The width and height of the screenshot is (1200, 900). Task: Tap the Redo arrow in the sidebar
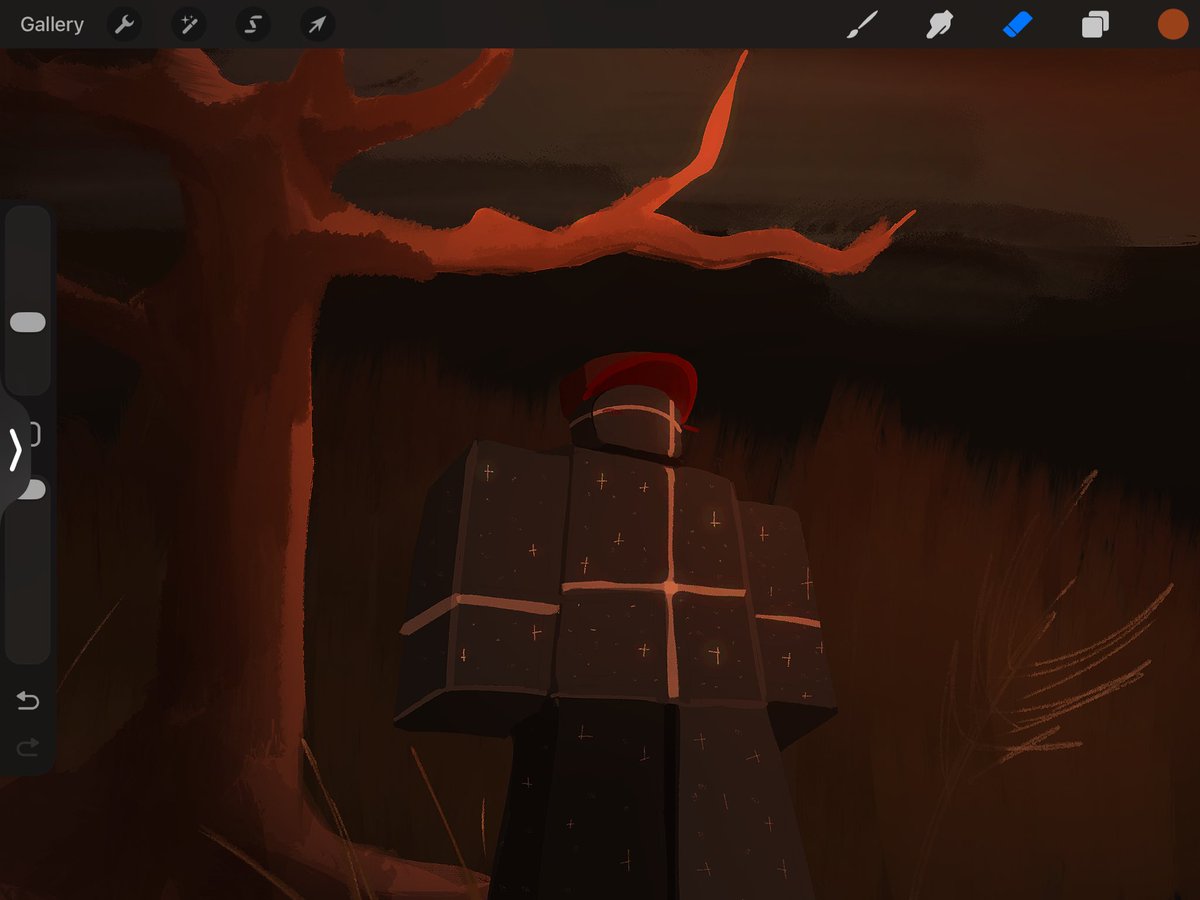point(28,746)
